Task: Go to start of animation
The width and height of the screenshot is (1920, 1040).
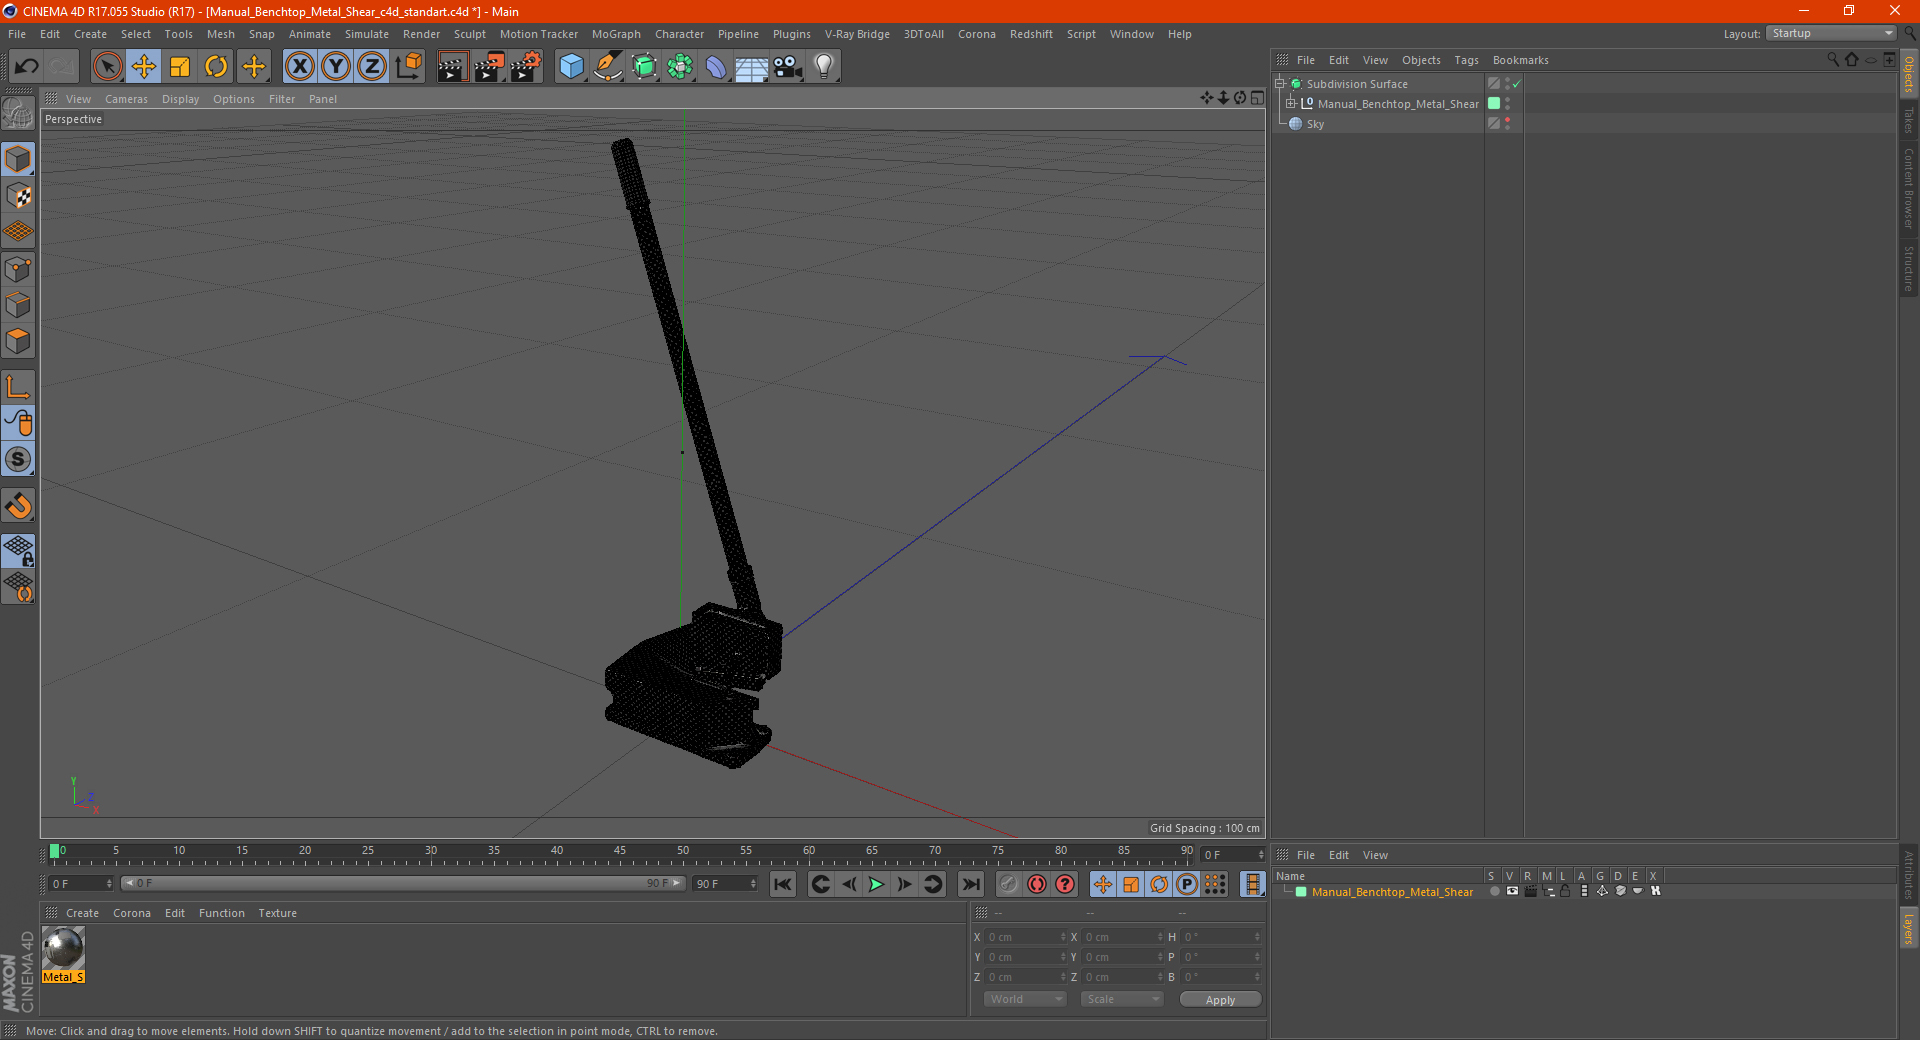Action: [x=783, y=884]
